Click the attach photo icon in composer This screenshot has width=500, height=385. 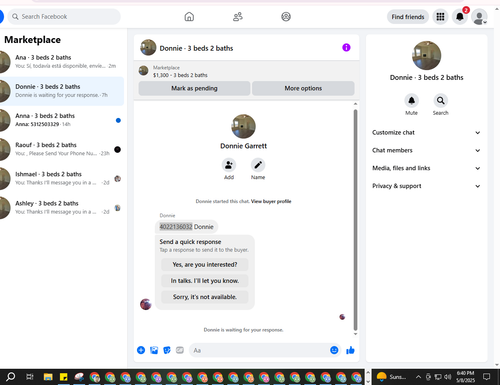[154, 350]
